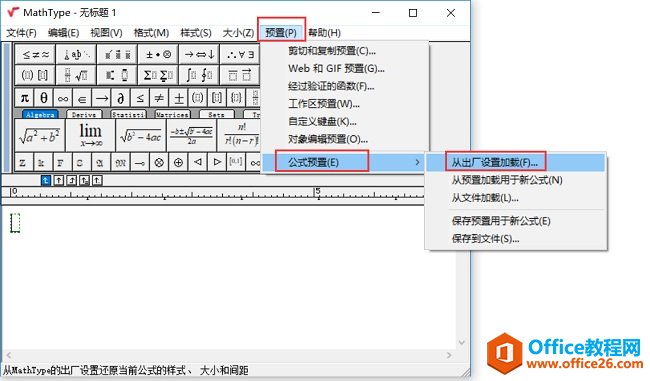Insert the partial derivative symbol

coord(121,98)
